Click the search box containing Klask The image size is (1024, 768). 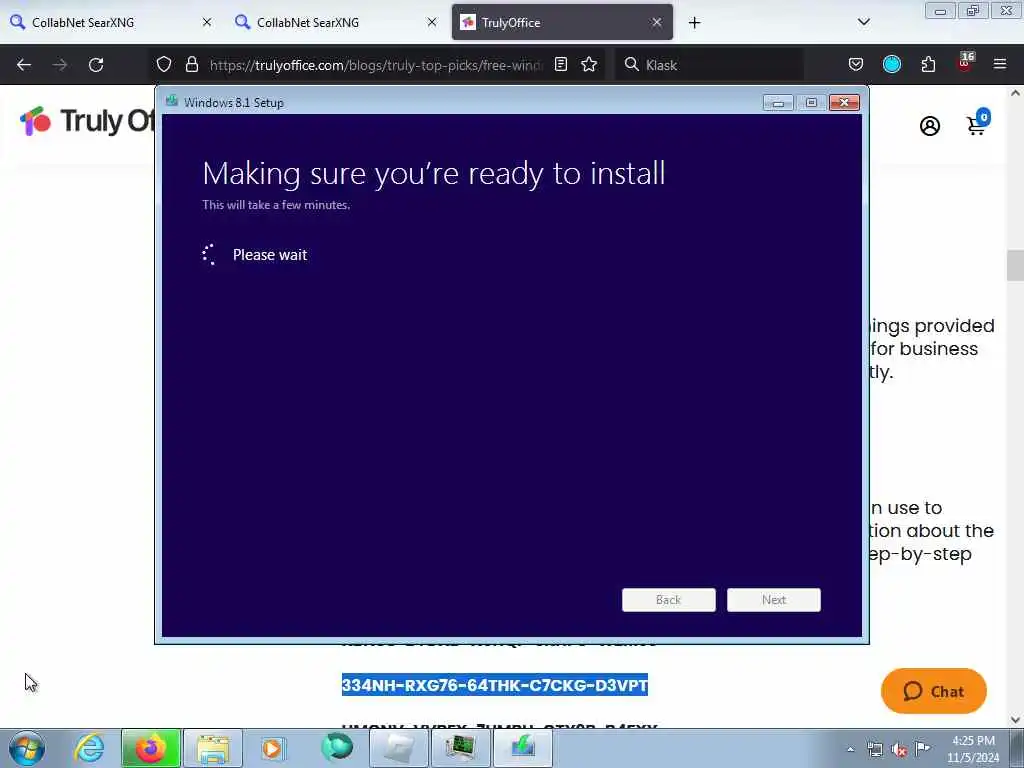[x=709, y=65]
